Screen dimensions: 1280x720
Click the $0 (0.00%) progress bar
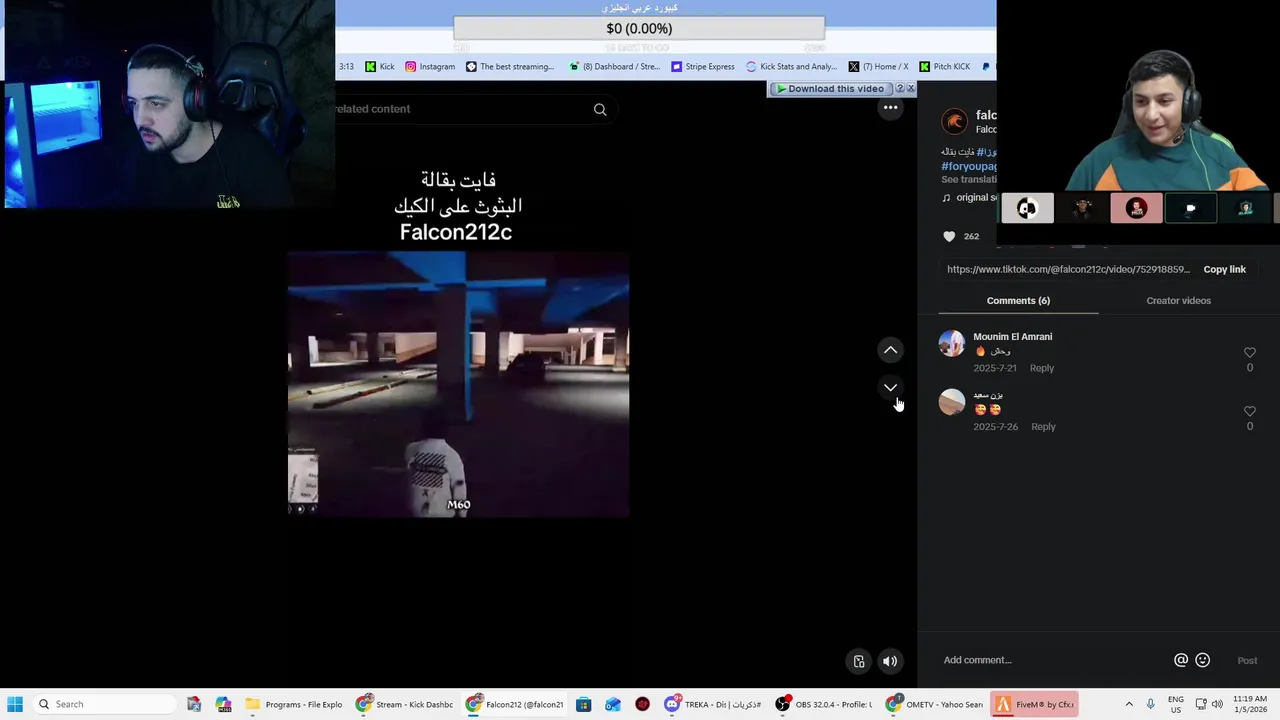coord(639,28)
